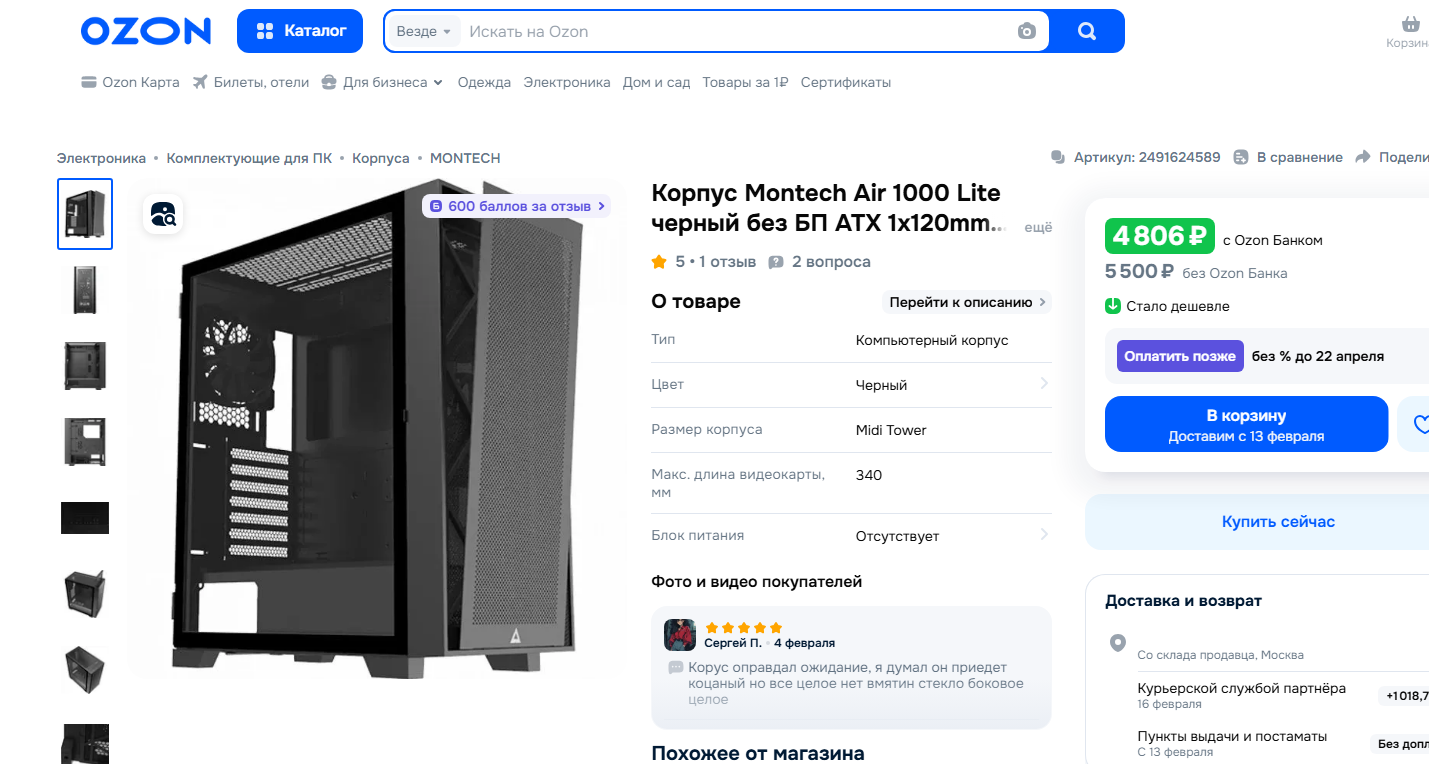1429x764 pixels.
Task: Go to MONTECH brand breadcrumb
Action: (465, 158)
